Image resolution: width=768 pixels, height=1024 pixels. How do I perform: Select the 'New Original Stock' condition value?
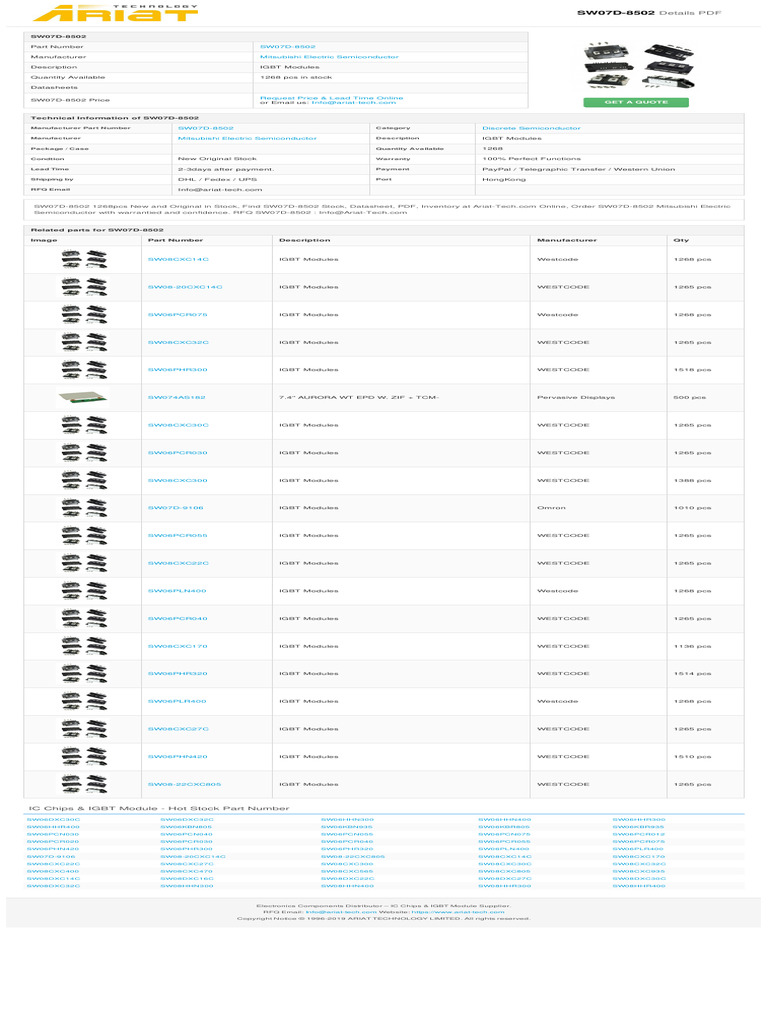pyautogui.click(x=217, y=159)
